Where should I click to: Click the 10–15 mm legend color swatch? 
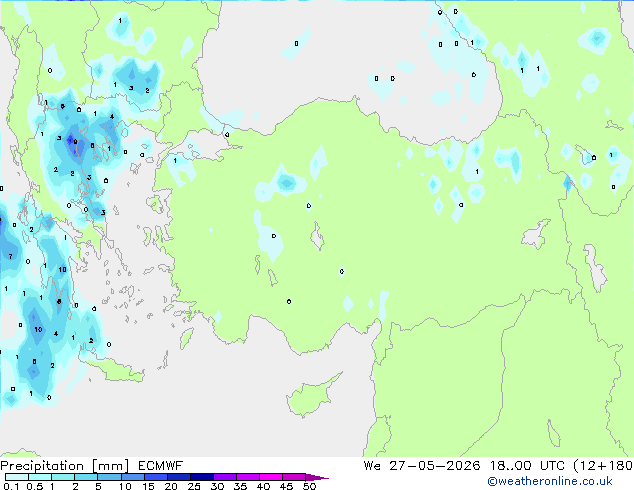[x=132, y=477]
